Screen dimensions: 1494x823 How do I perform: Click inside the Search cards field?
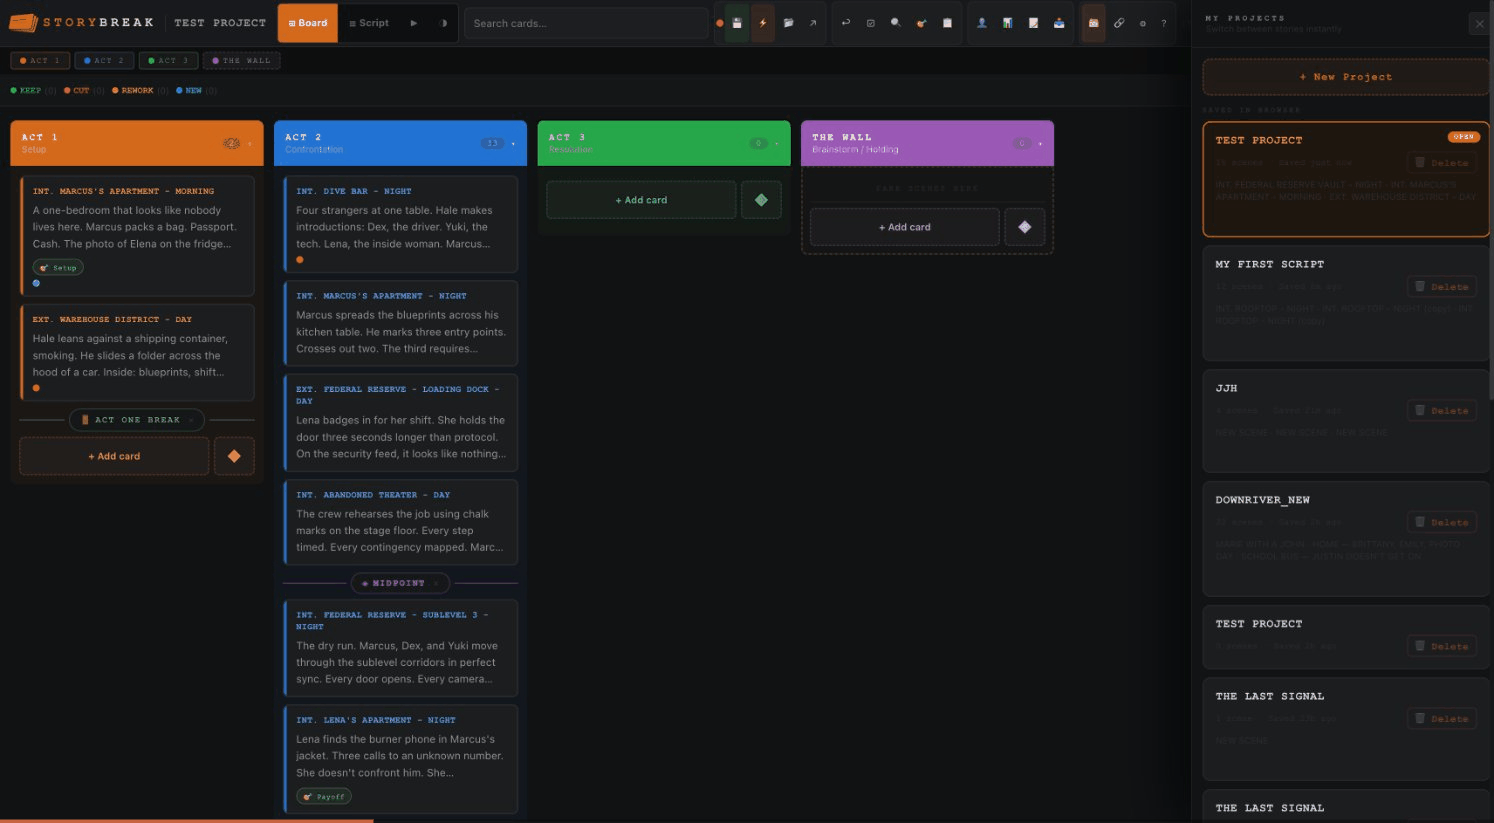pyautogui.click(x=585, y=22)
